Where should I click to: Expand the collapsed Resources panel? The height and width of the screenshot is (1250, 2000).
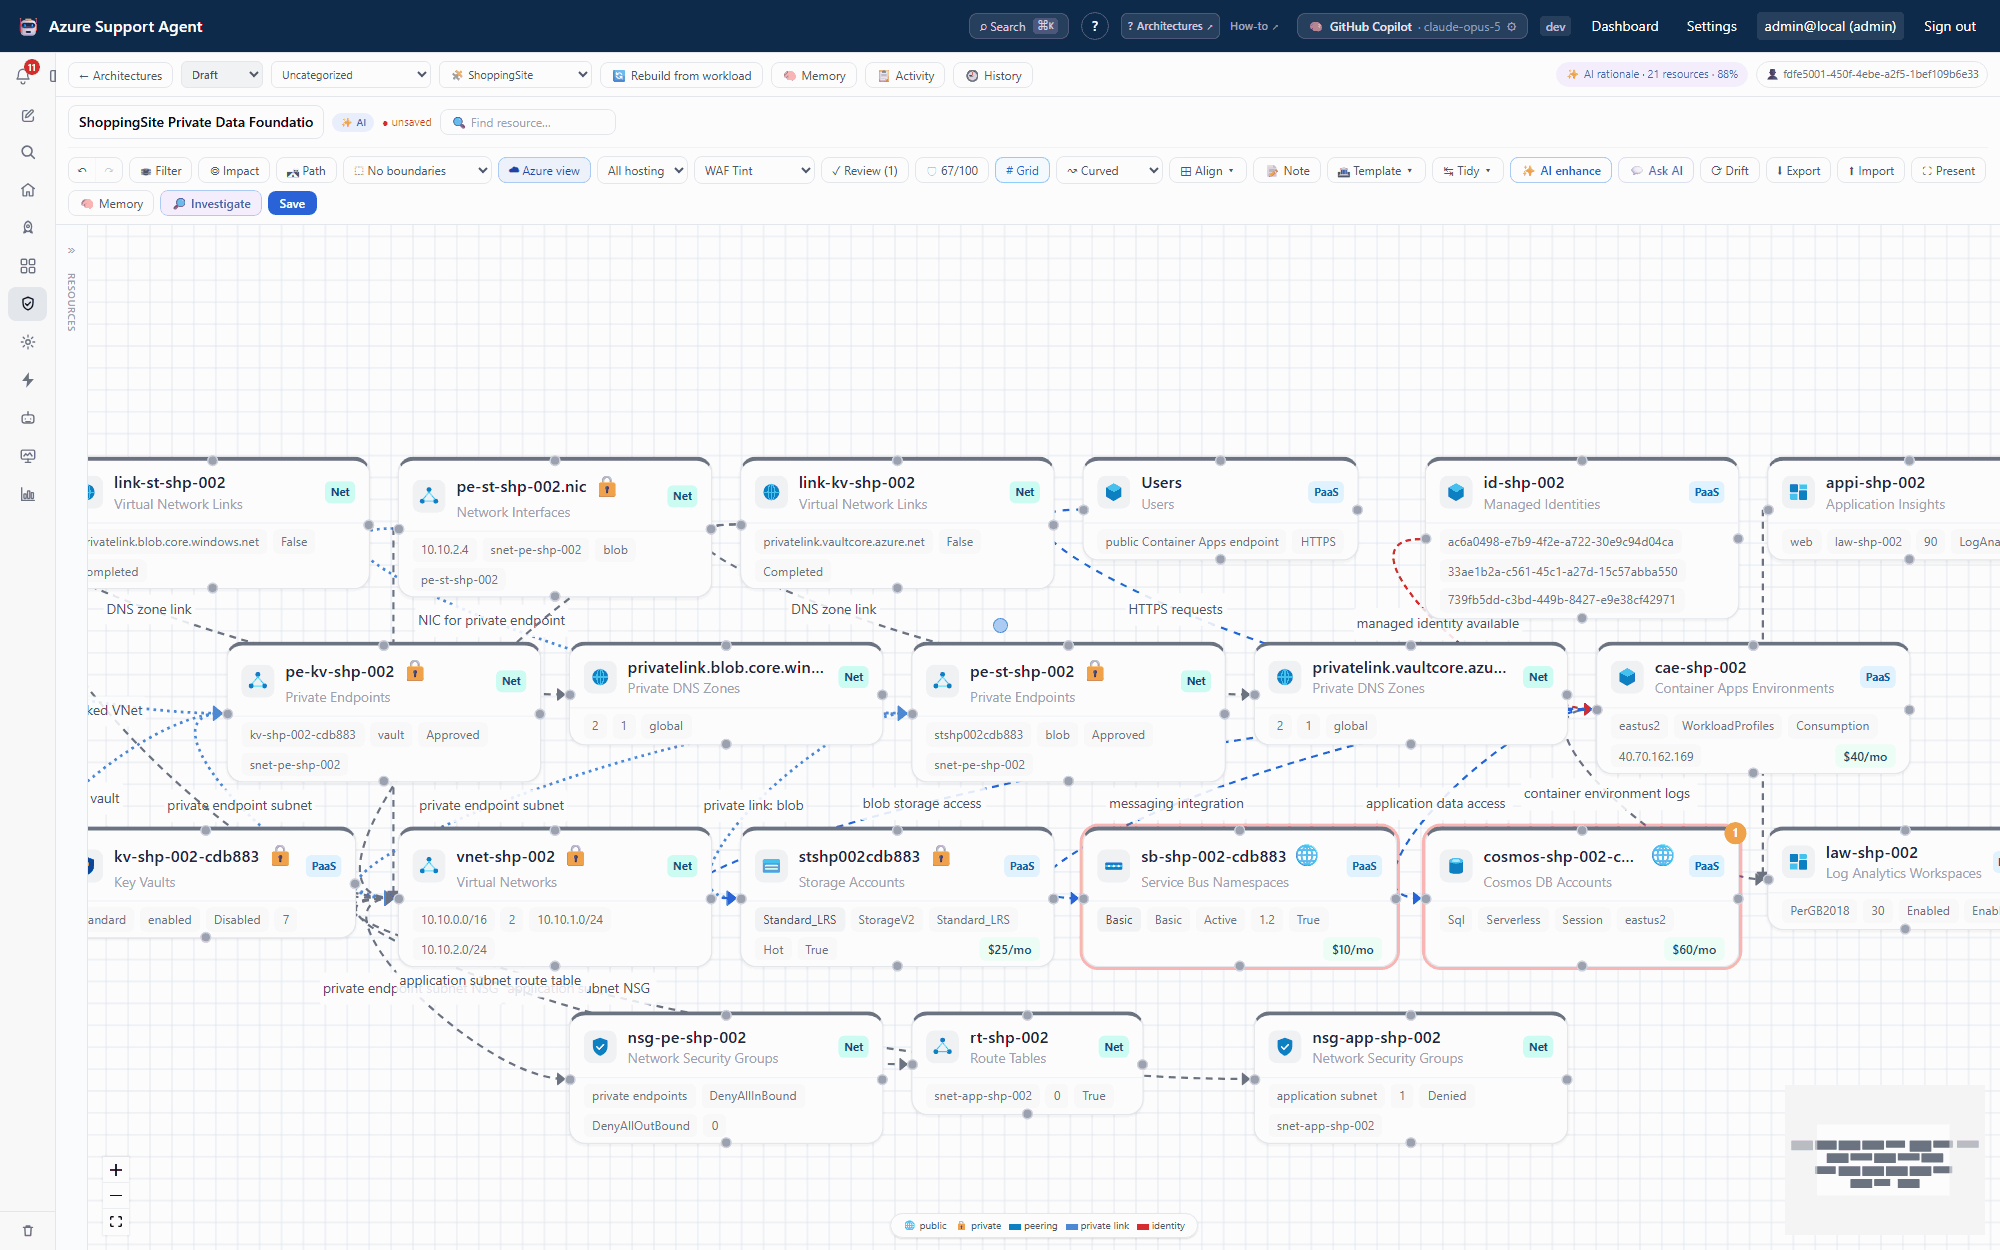tap(71, 251)
